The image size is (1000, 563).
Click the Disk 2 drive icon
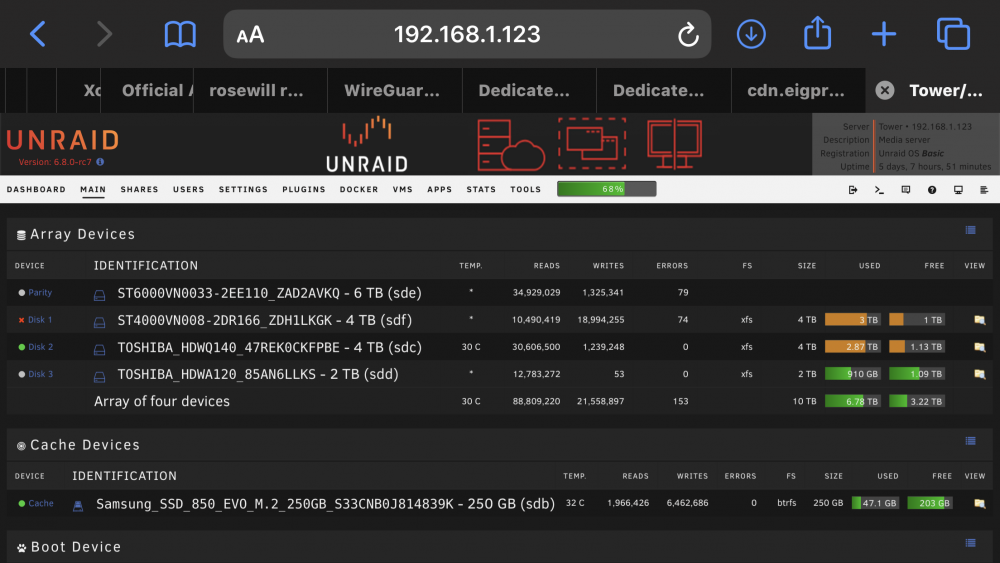99,349
